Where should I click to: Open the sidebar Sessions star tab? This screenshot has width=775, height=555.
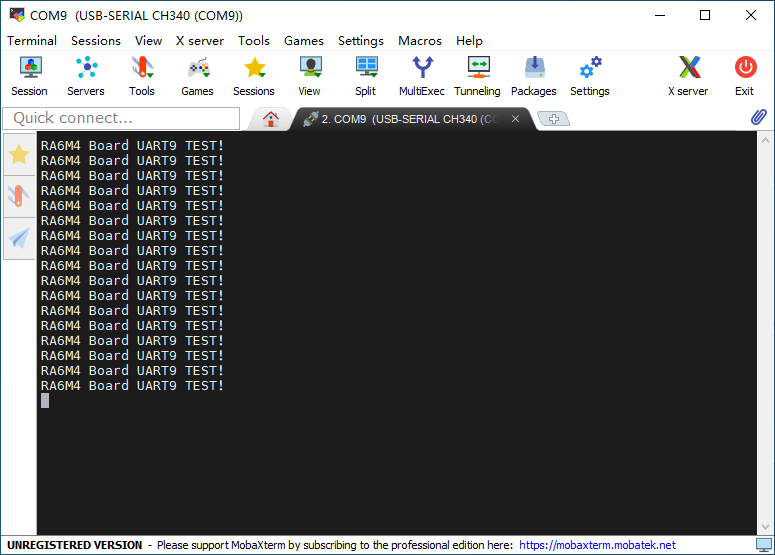click(x=19, y=155)
